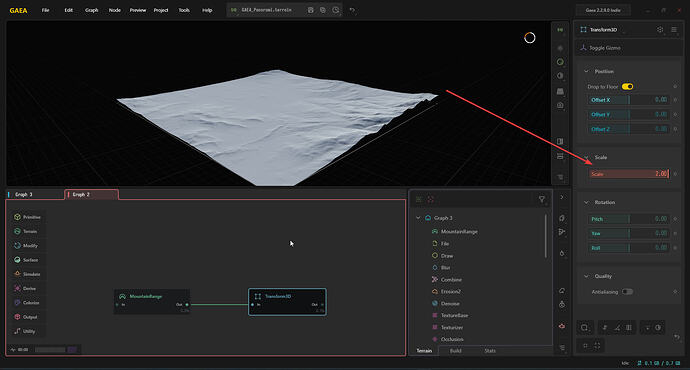Switch to the Build tab
Viewport: 690px width, 370px height.
pyautogui.click(x=455, y=351)
